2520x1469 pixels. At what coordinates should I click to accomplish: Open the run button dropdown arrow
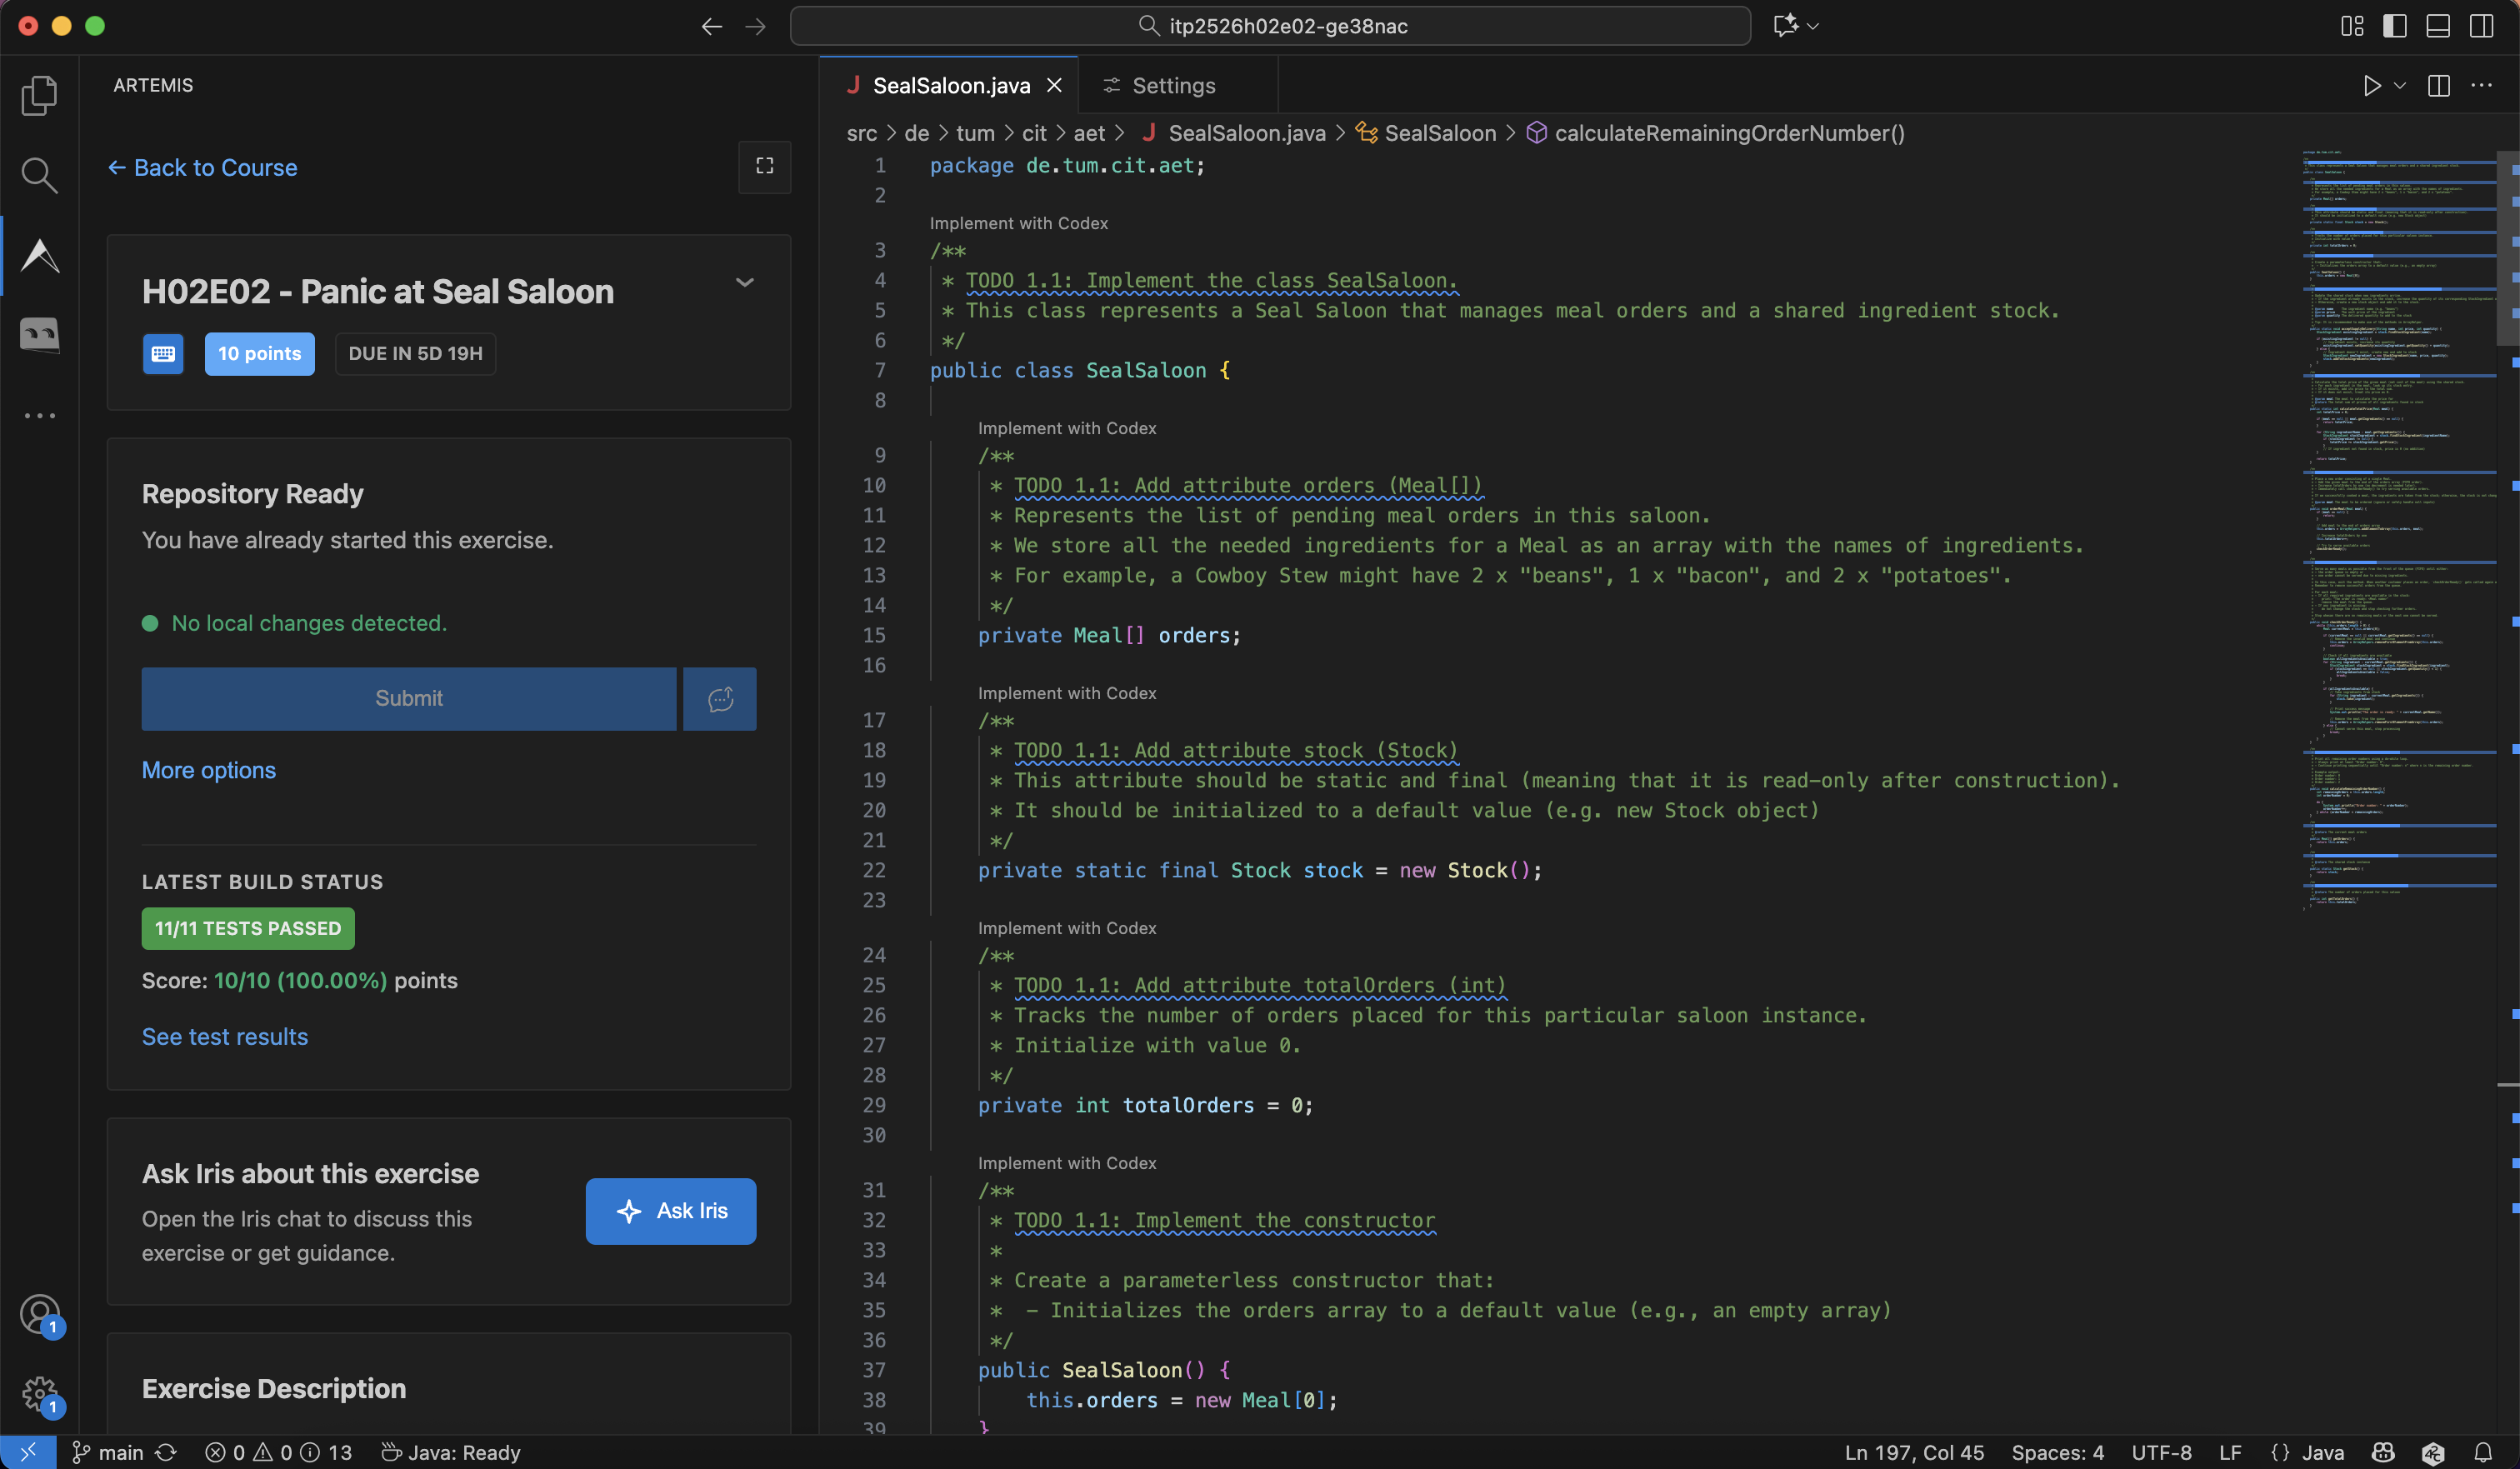pos(2400,86)
